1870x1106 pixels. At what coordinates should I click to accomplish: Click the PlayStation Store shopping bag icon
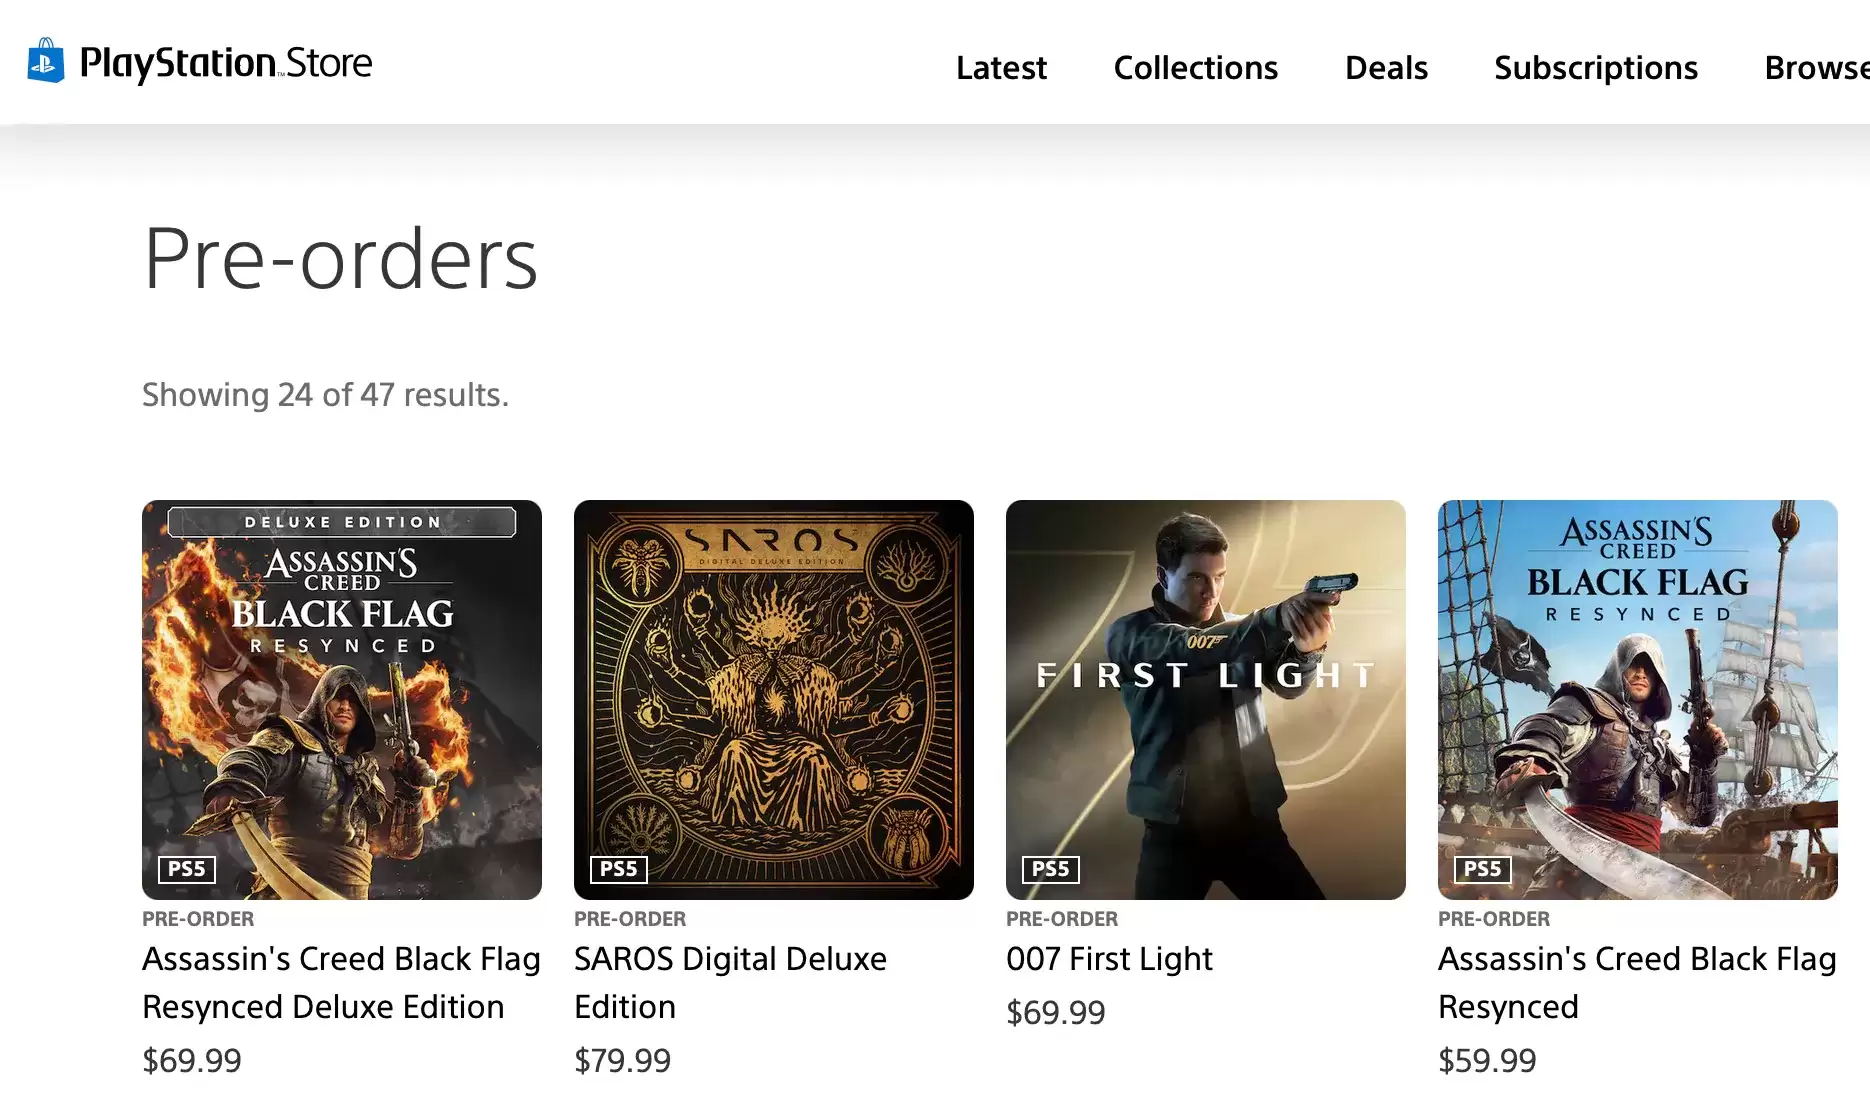point(46,61)
